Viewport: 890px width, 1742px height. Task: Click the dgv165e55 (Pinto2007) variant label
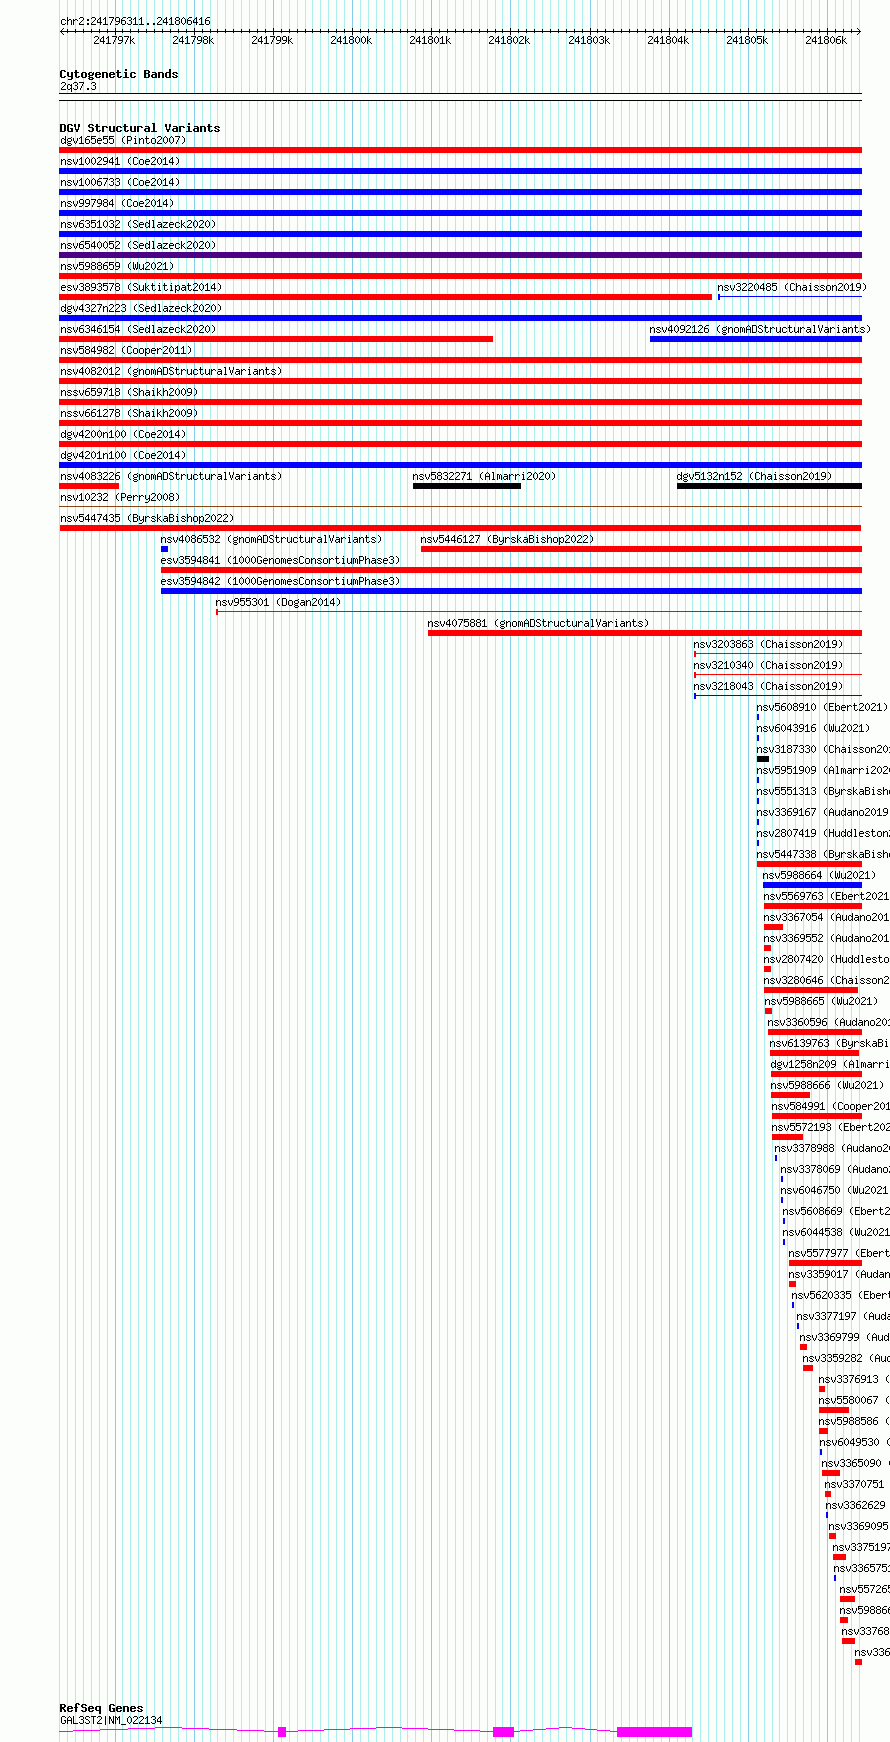123,141
